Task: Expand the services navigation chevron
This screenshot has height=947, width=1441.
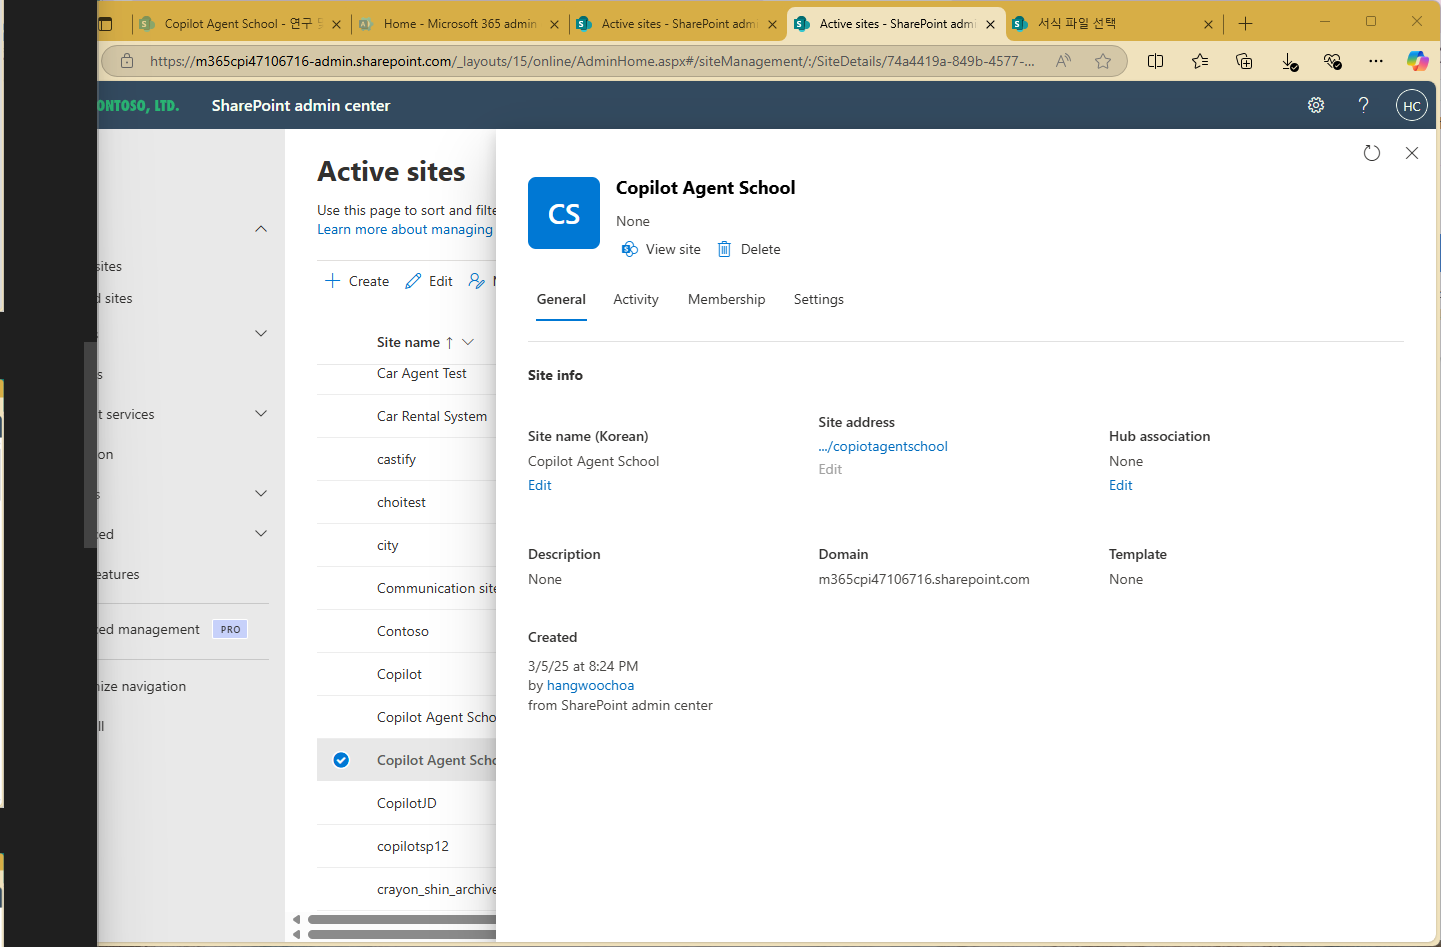Action: 261,413
